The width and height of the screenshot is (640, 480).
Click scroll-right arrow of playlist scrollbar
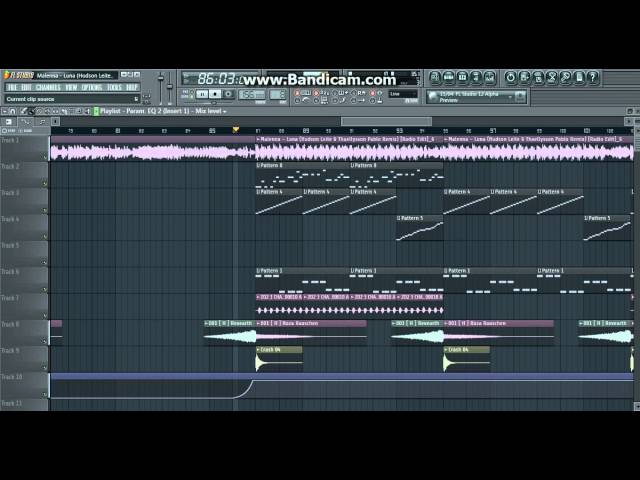tap(628, 121)
